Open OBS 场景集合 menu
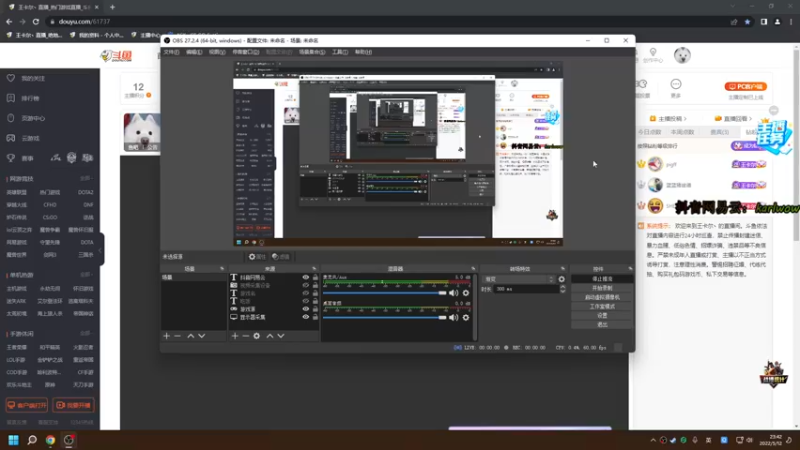The height and width of the screenshot is (450, 800). [x=312, y=52]
